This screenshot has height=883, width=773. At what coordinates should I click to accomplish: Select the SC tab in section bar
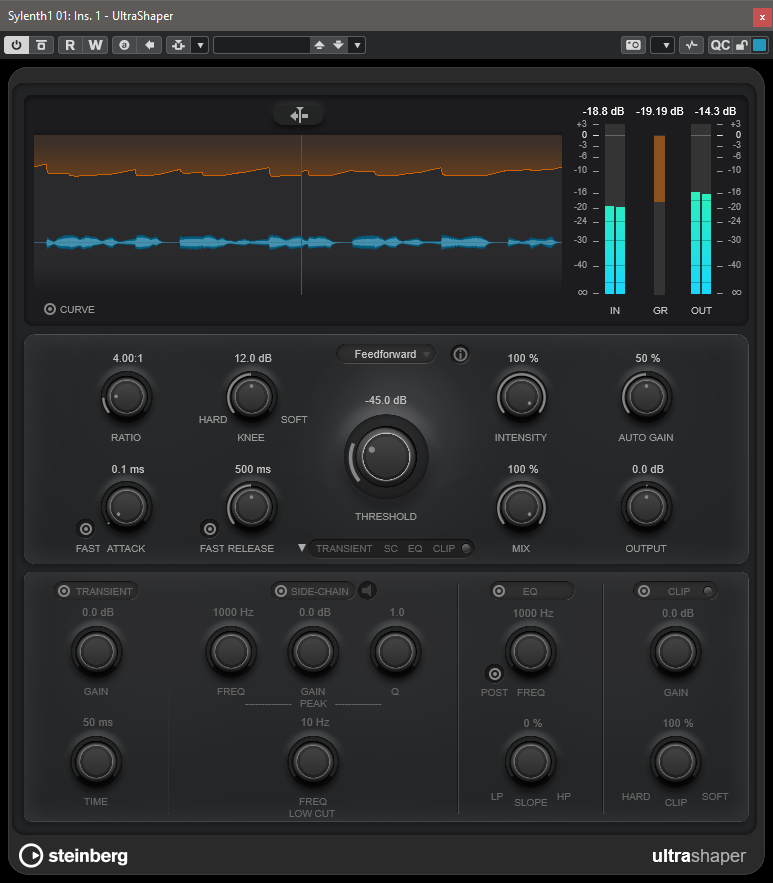click(390, 549)
